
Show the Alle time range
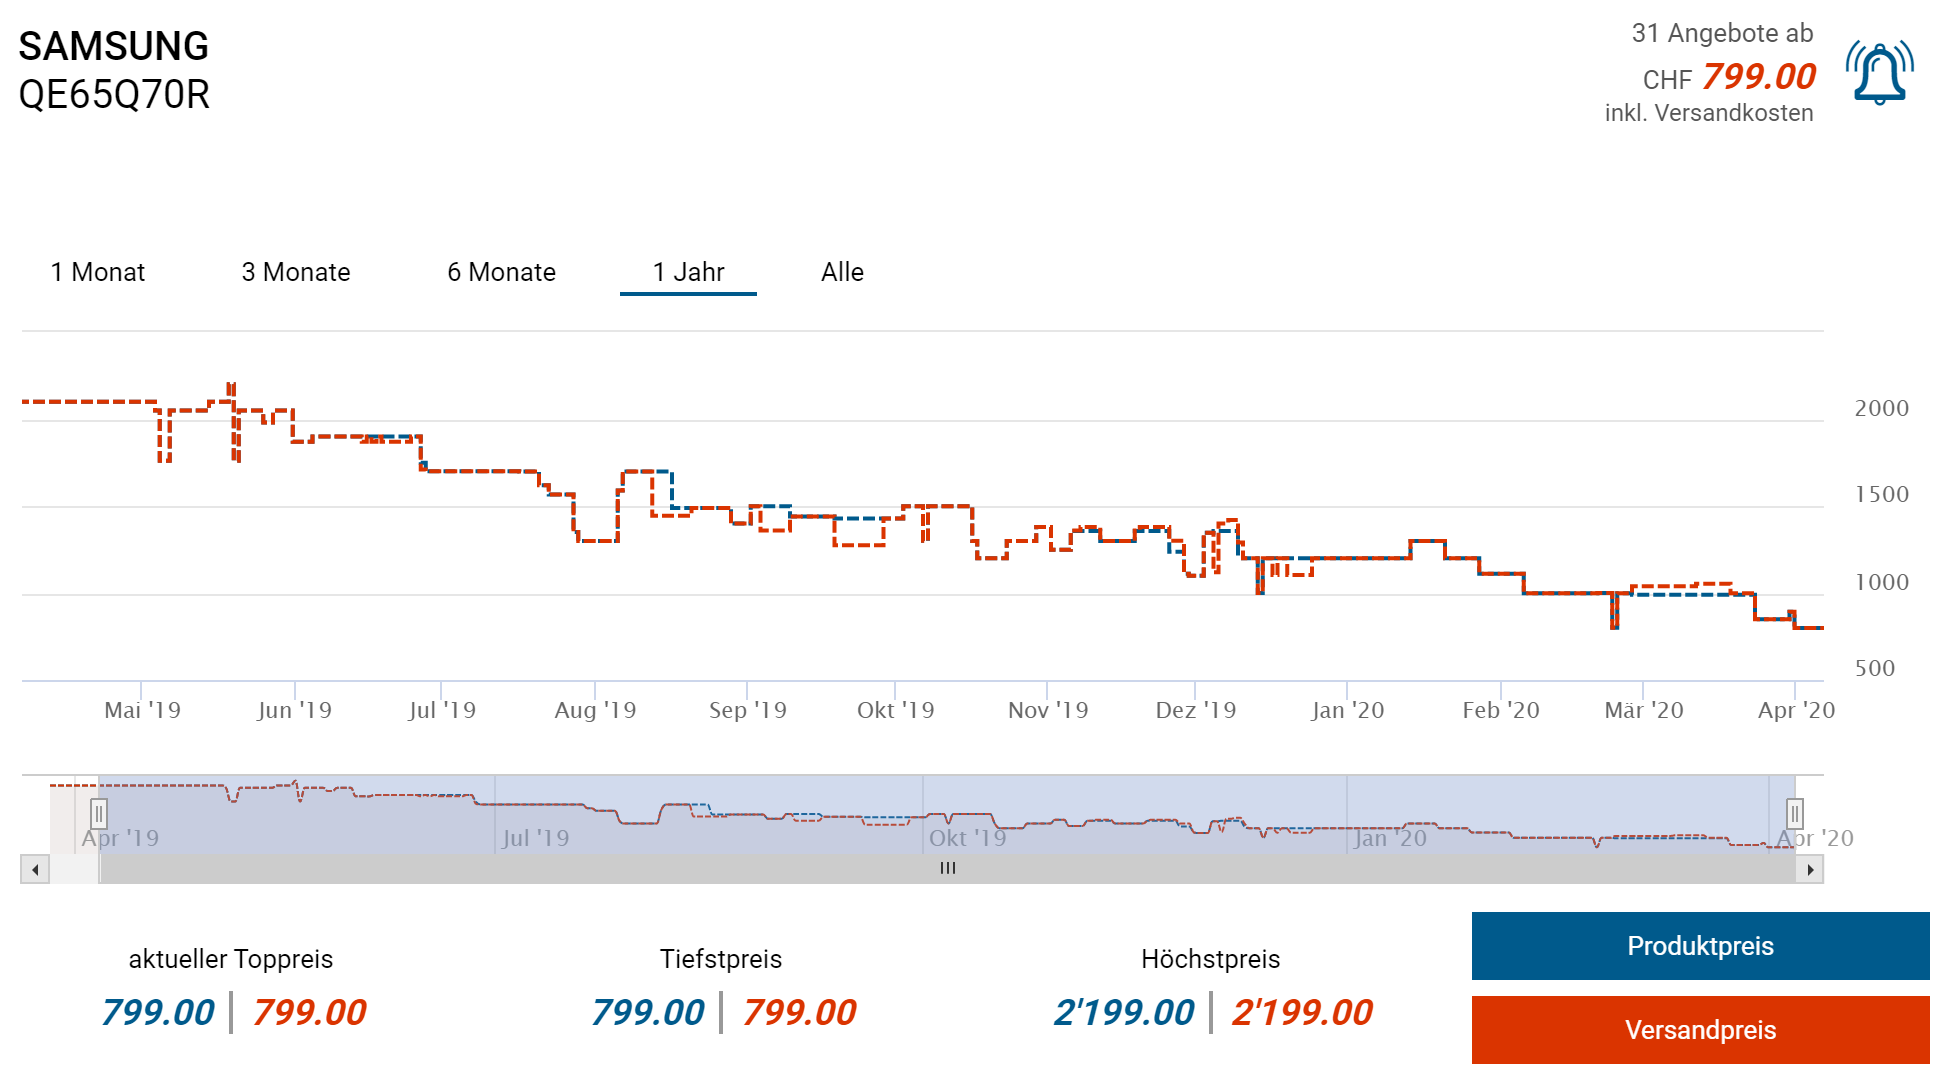click(x=842, y=272)
